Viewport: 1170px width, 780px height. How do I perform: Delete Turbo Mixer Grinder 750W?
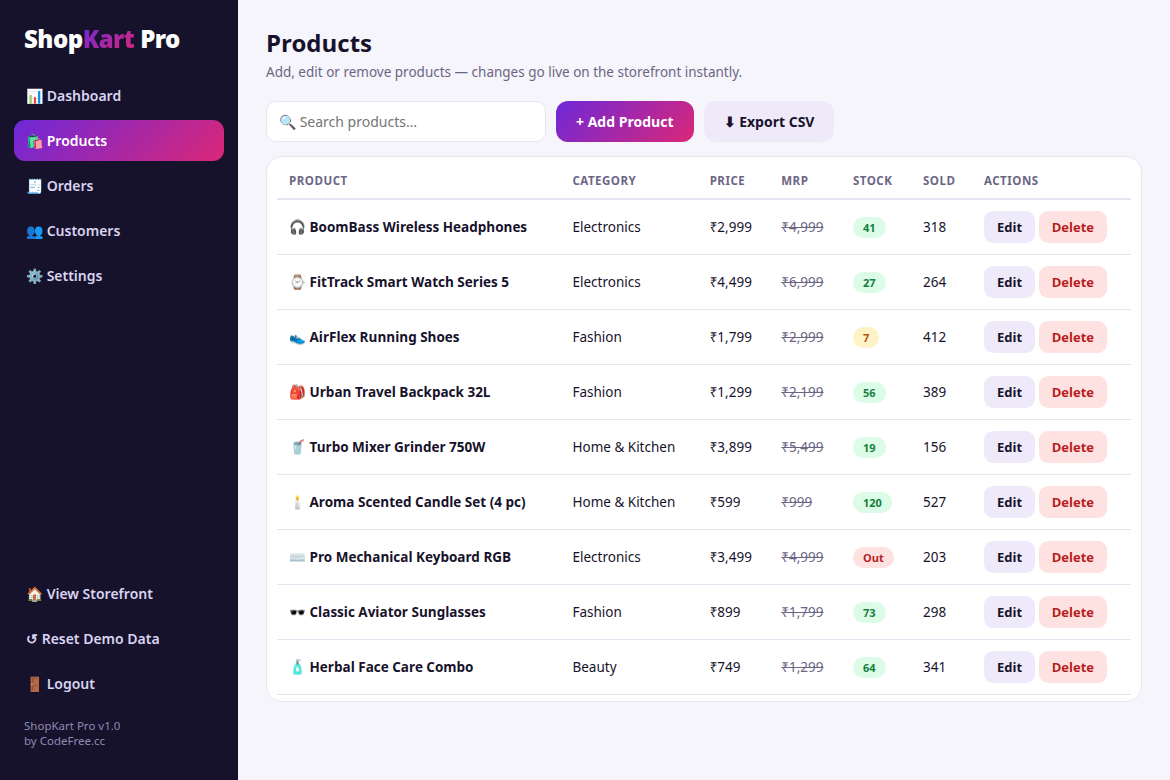(x=1072, y=447)
